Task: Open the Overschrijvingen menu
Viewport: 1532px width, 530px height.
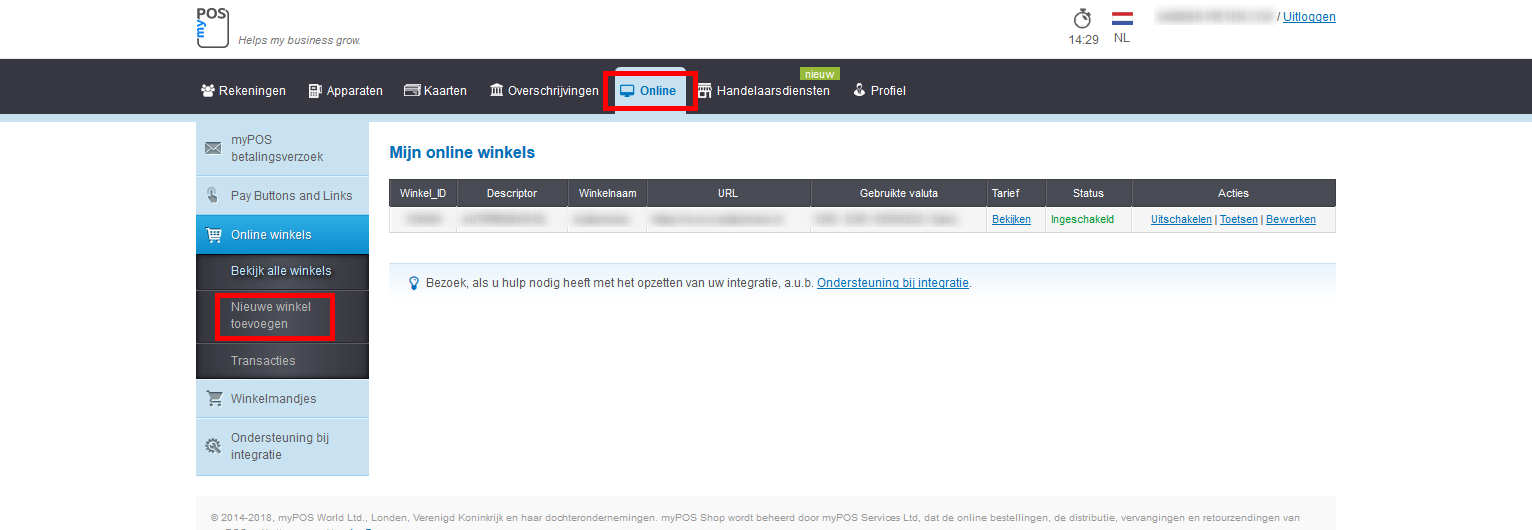Action: (544, 91)
